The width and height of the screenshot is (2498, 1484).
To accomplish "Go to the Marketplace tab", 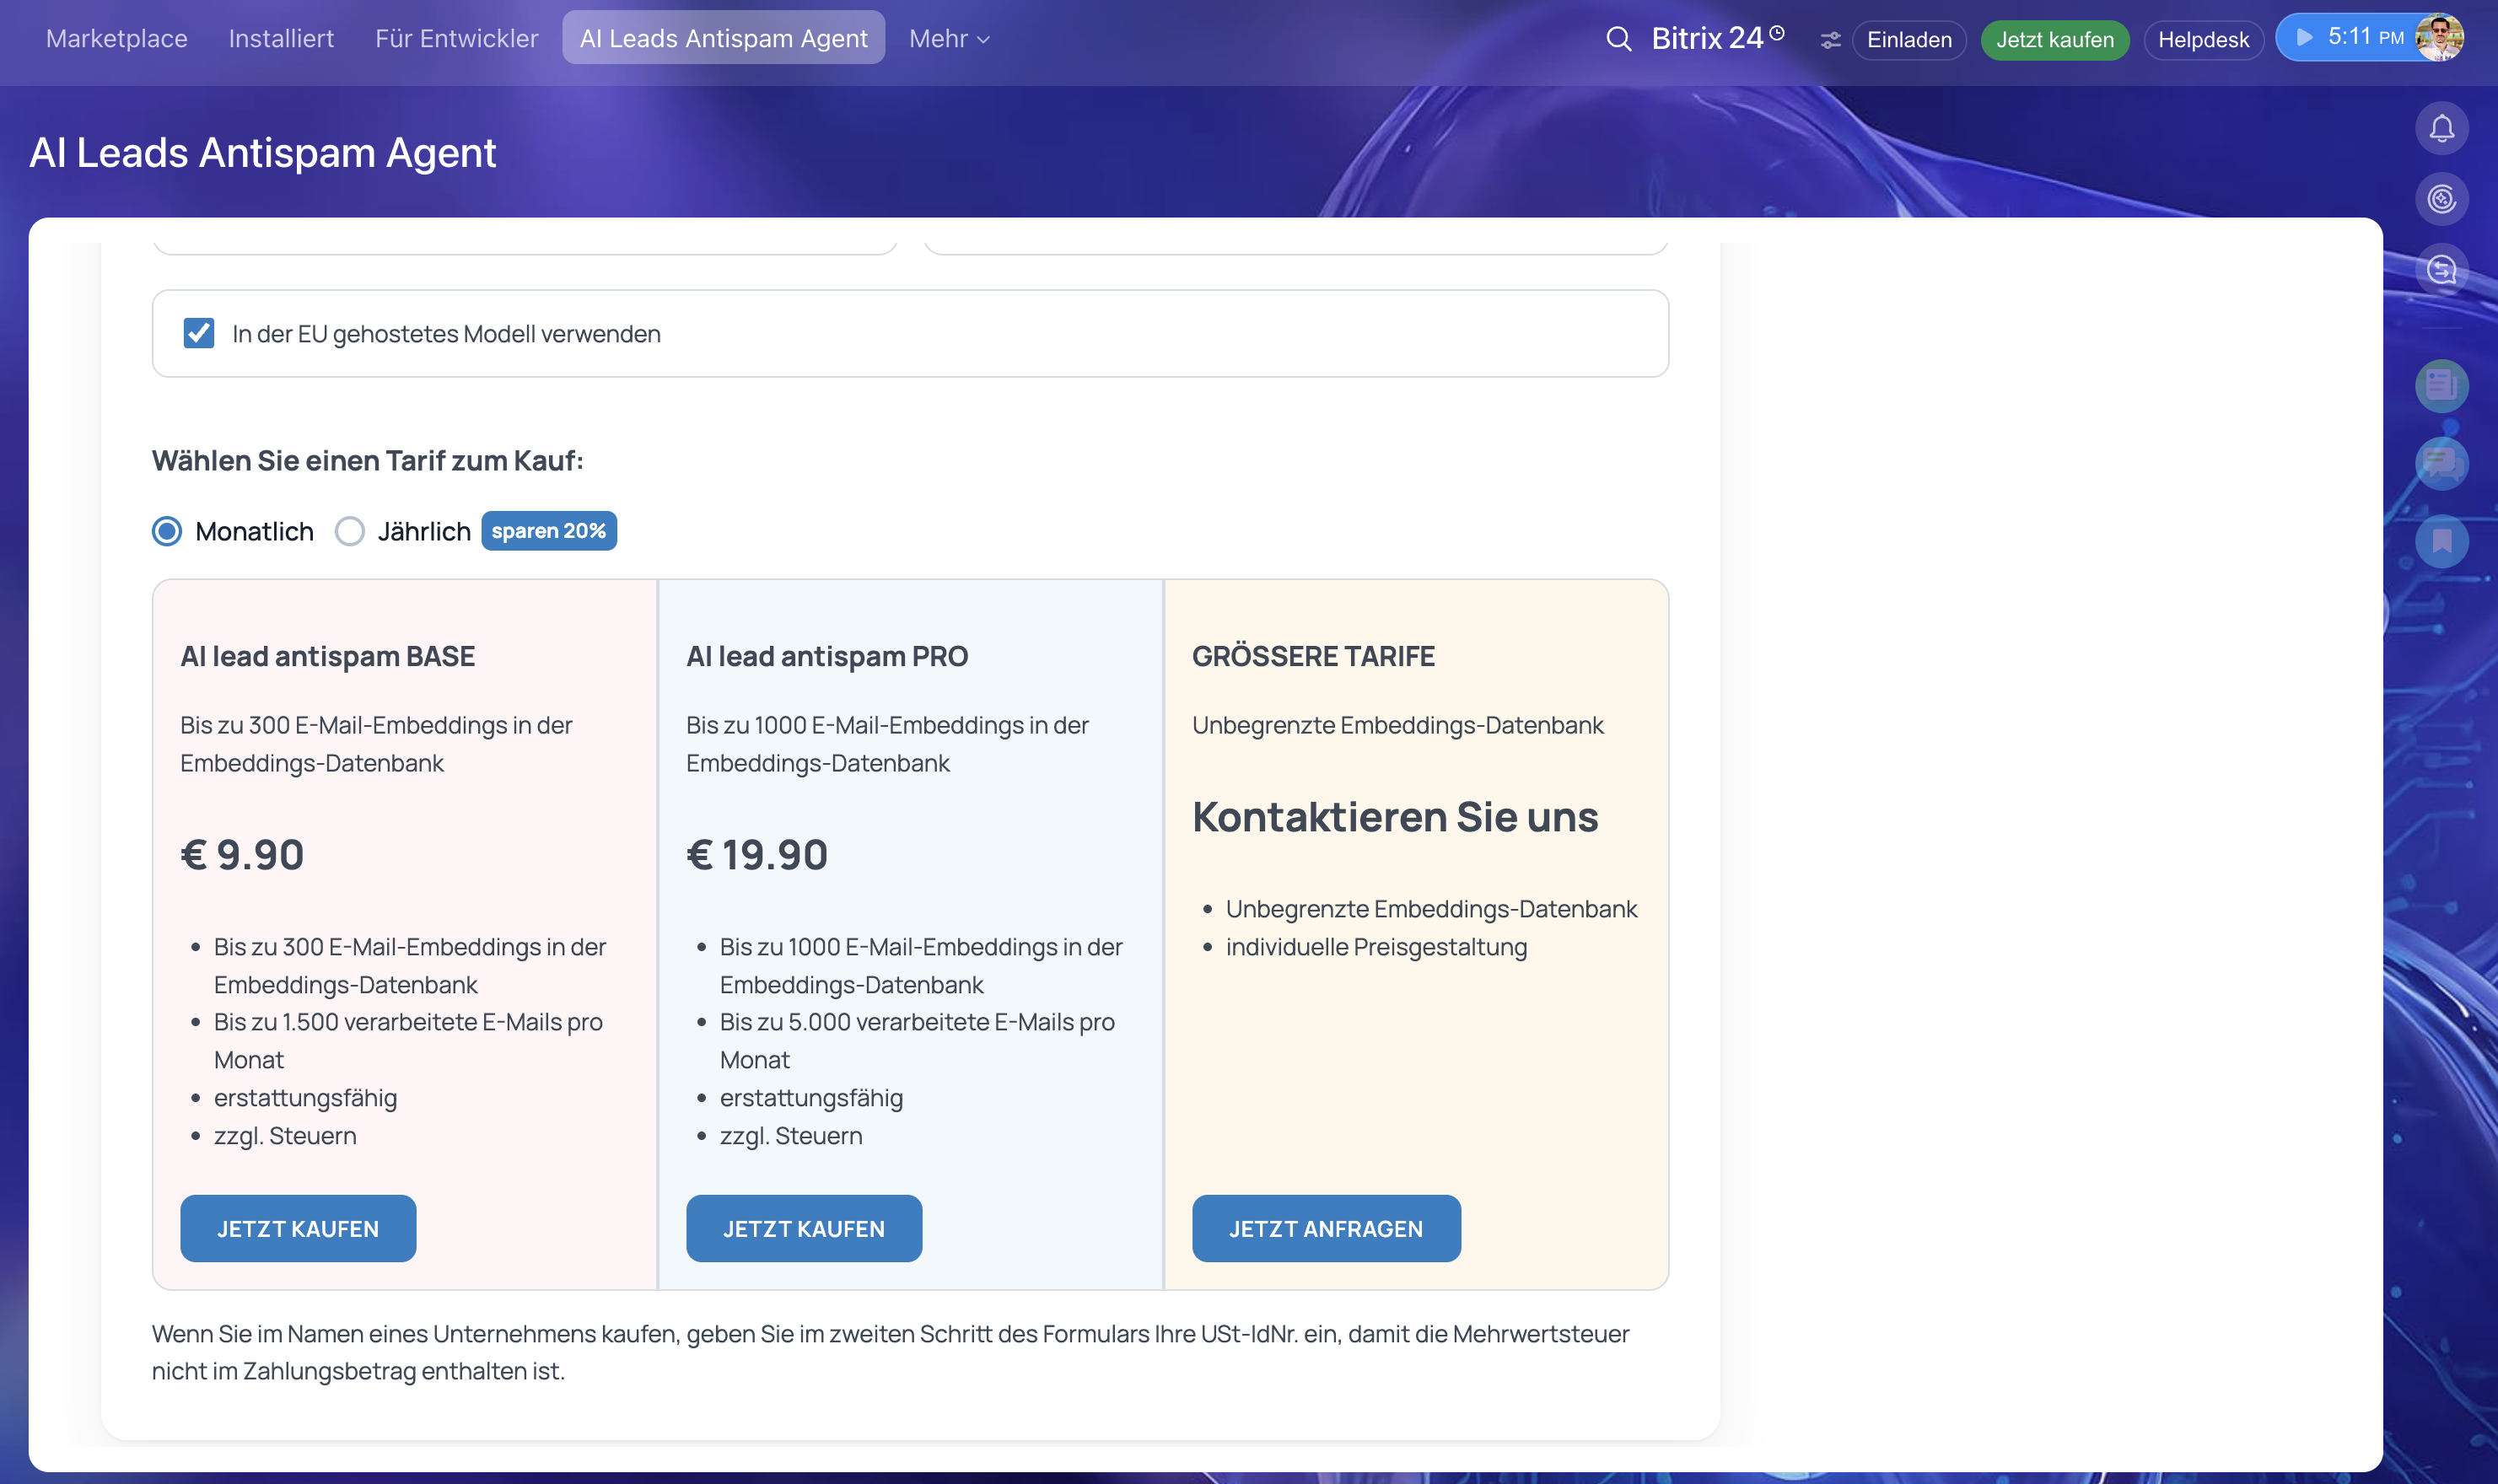I will 117,38.
